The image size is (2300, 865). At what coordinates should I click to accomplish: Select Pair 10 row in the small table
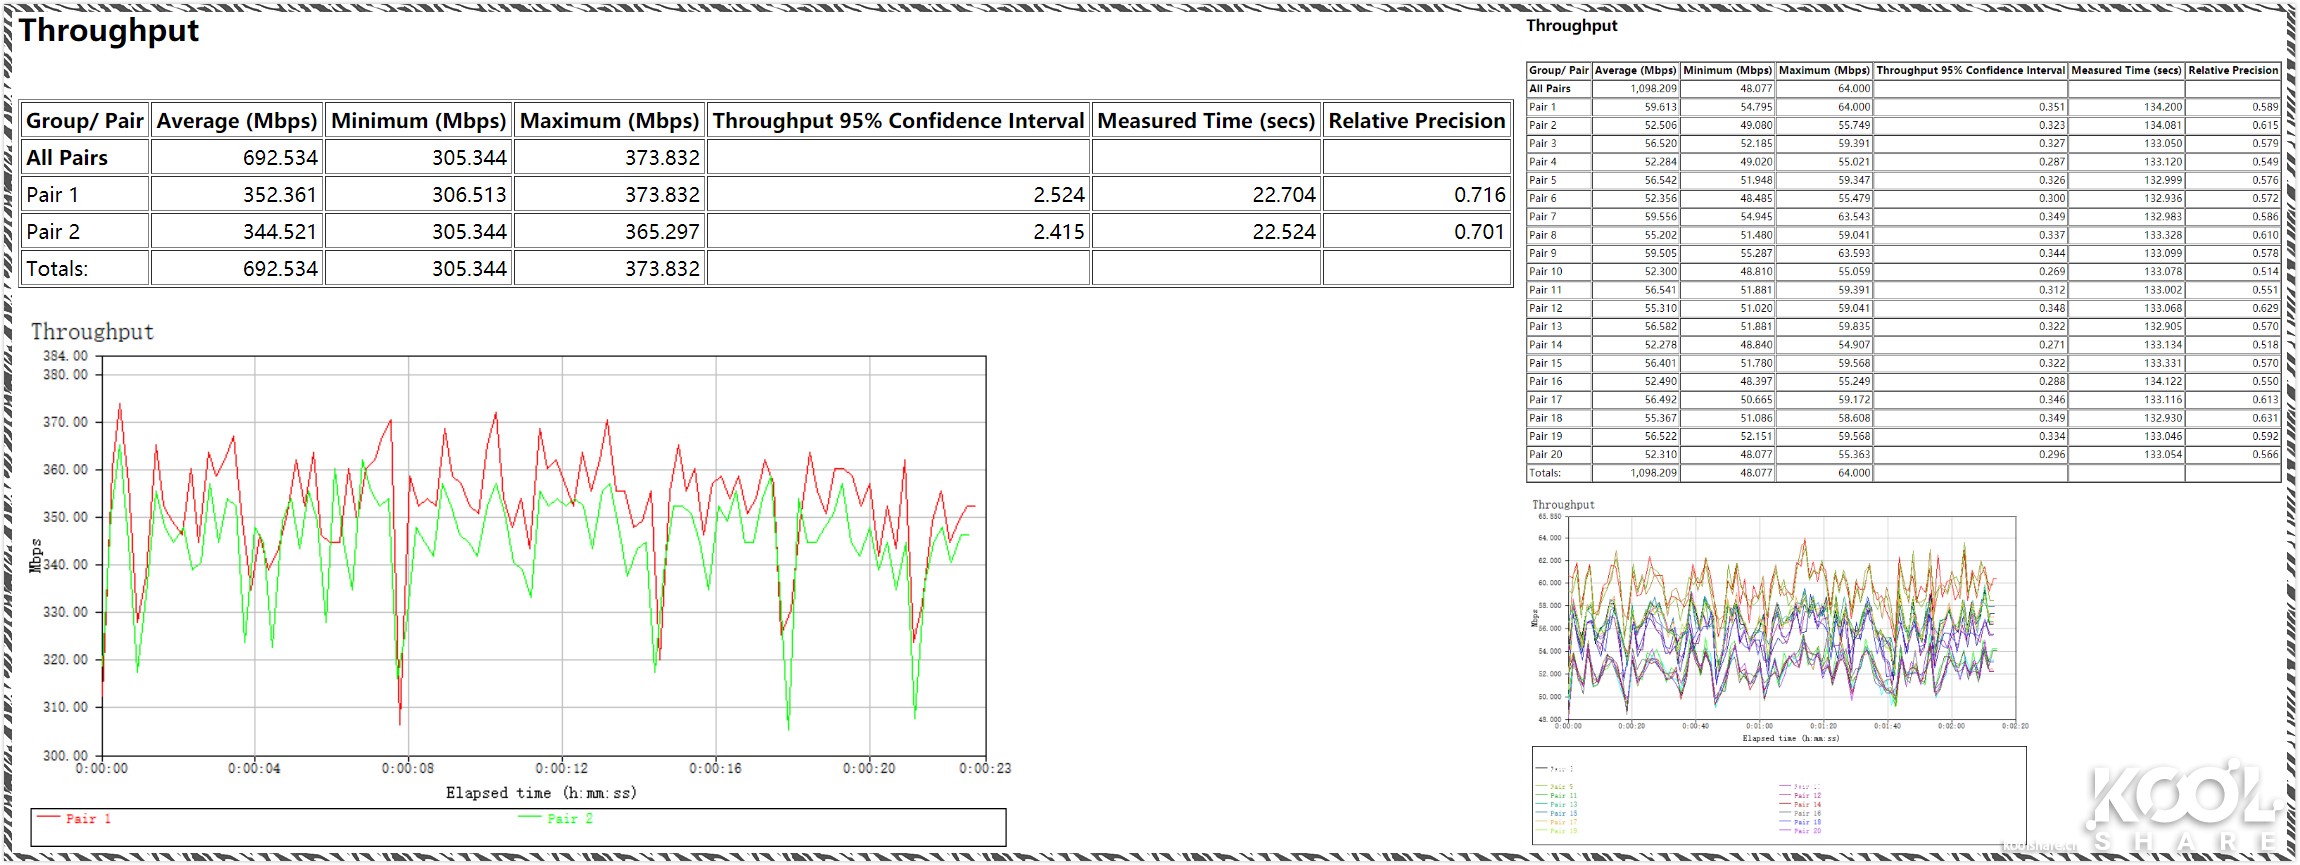[x=1903, y=272]
